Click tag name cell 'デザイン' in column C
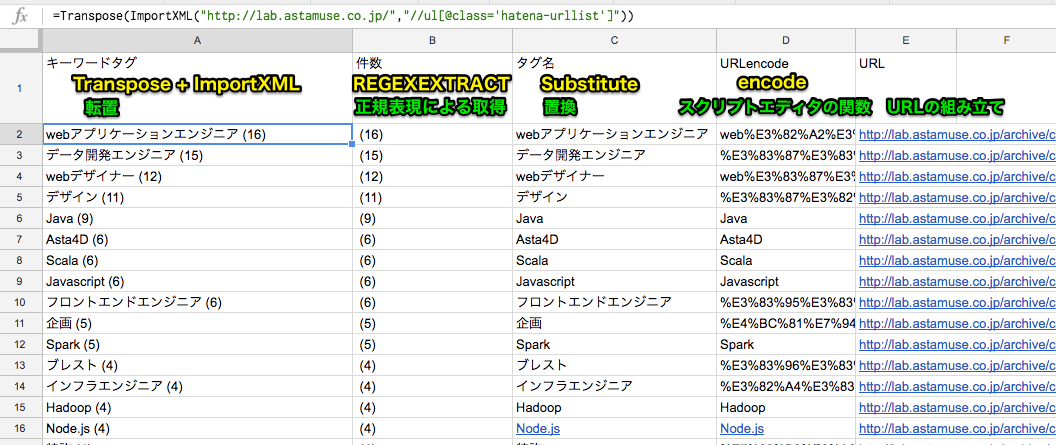 [x=614, y=198]
